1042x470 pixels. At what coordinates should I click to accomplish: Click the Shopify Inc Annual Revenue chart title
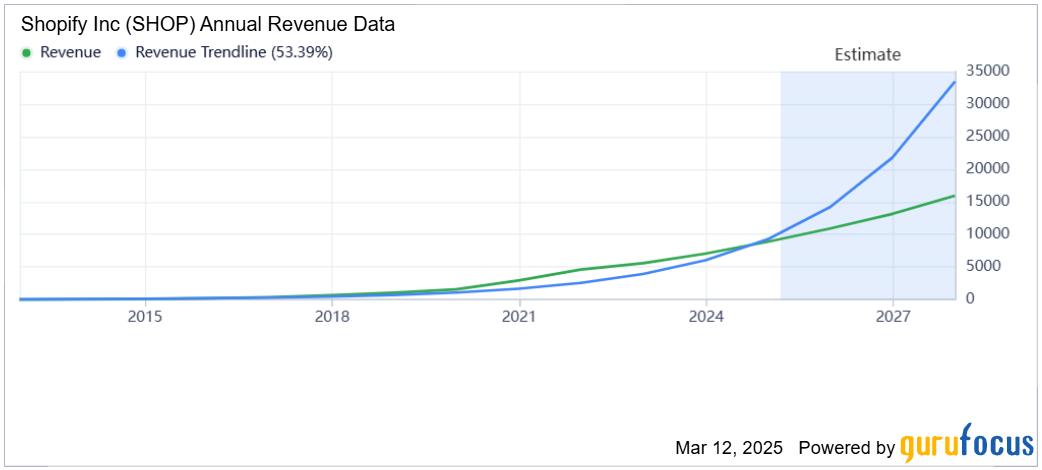tap(207, 25)
